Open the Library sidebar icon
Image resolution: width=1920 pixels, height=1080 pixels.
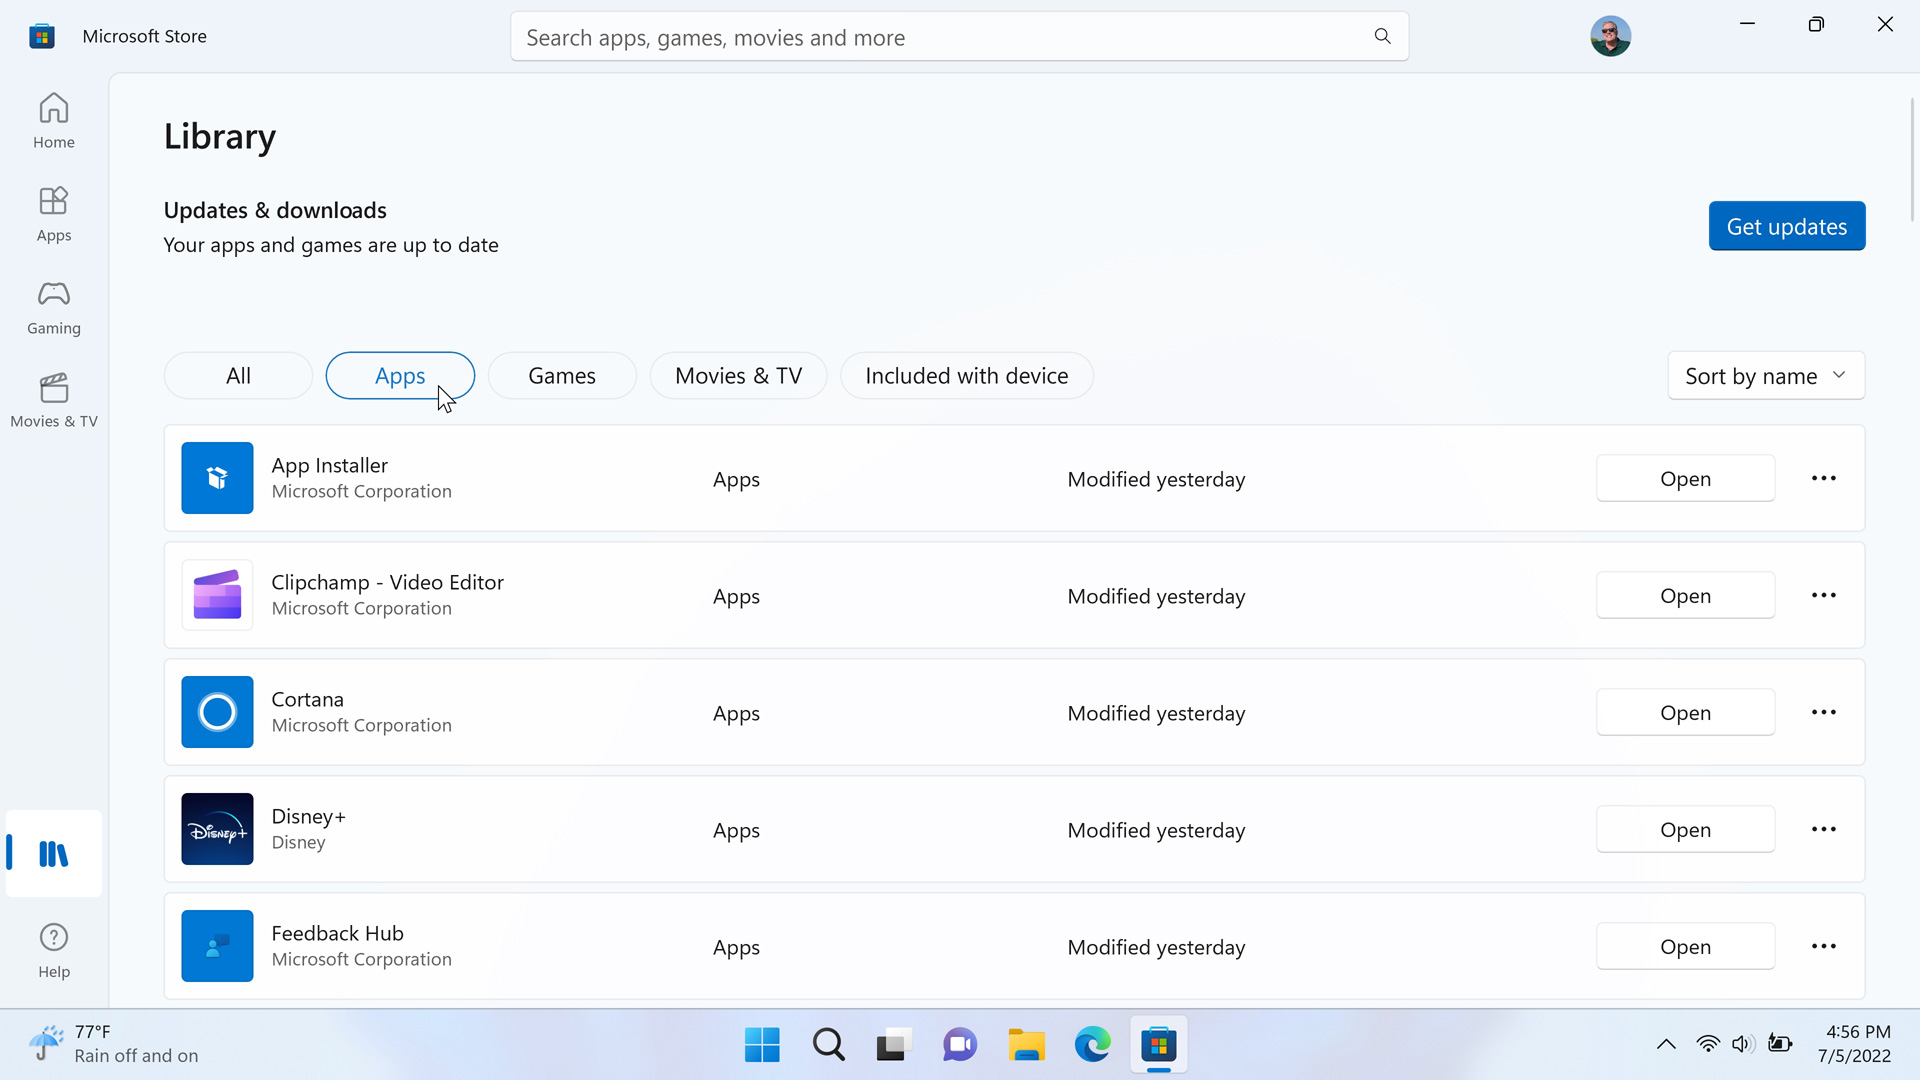click(x=54, y=854)
